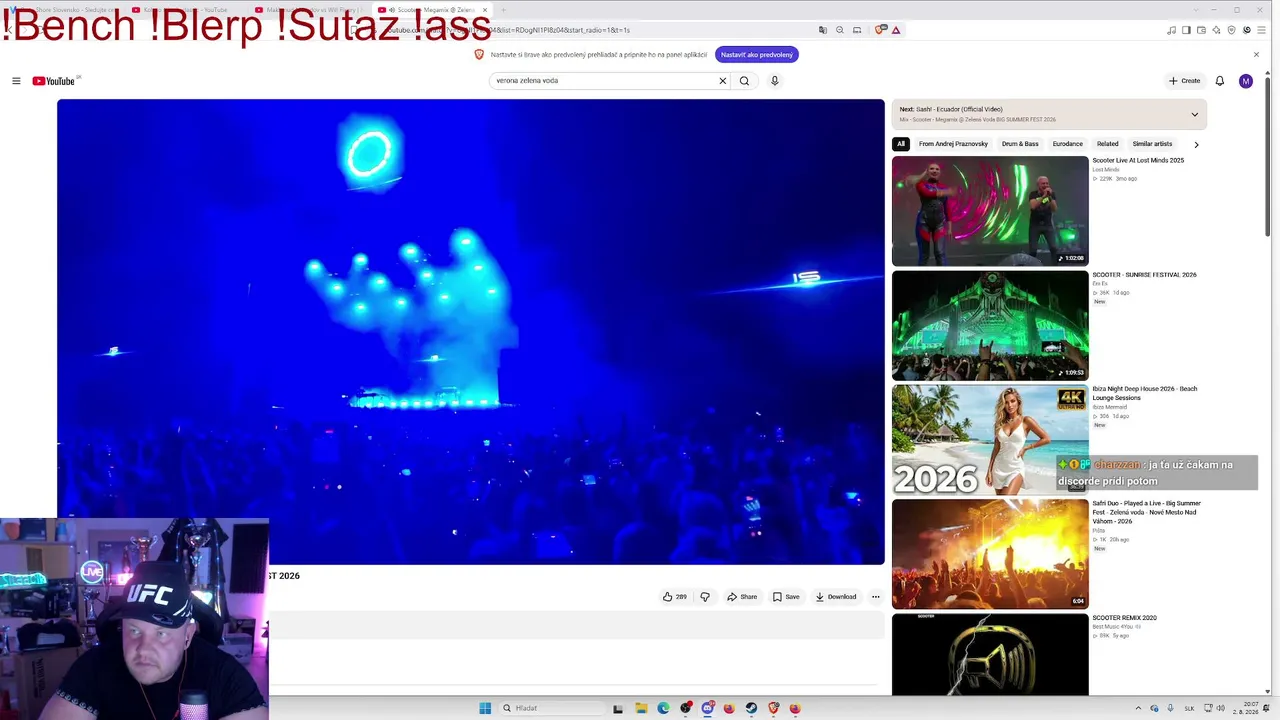Open the SCOOTER REMIX 2020 thumbnail

(990, 655)
